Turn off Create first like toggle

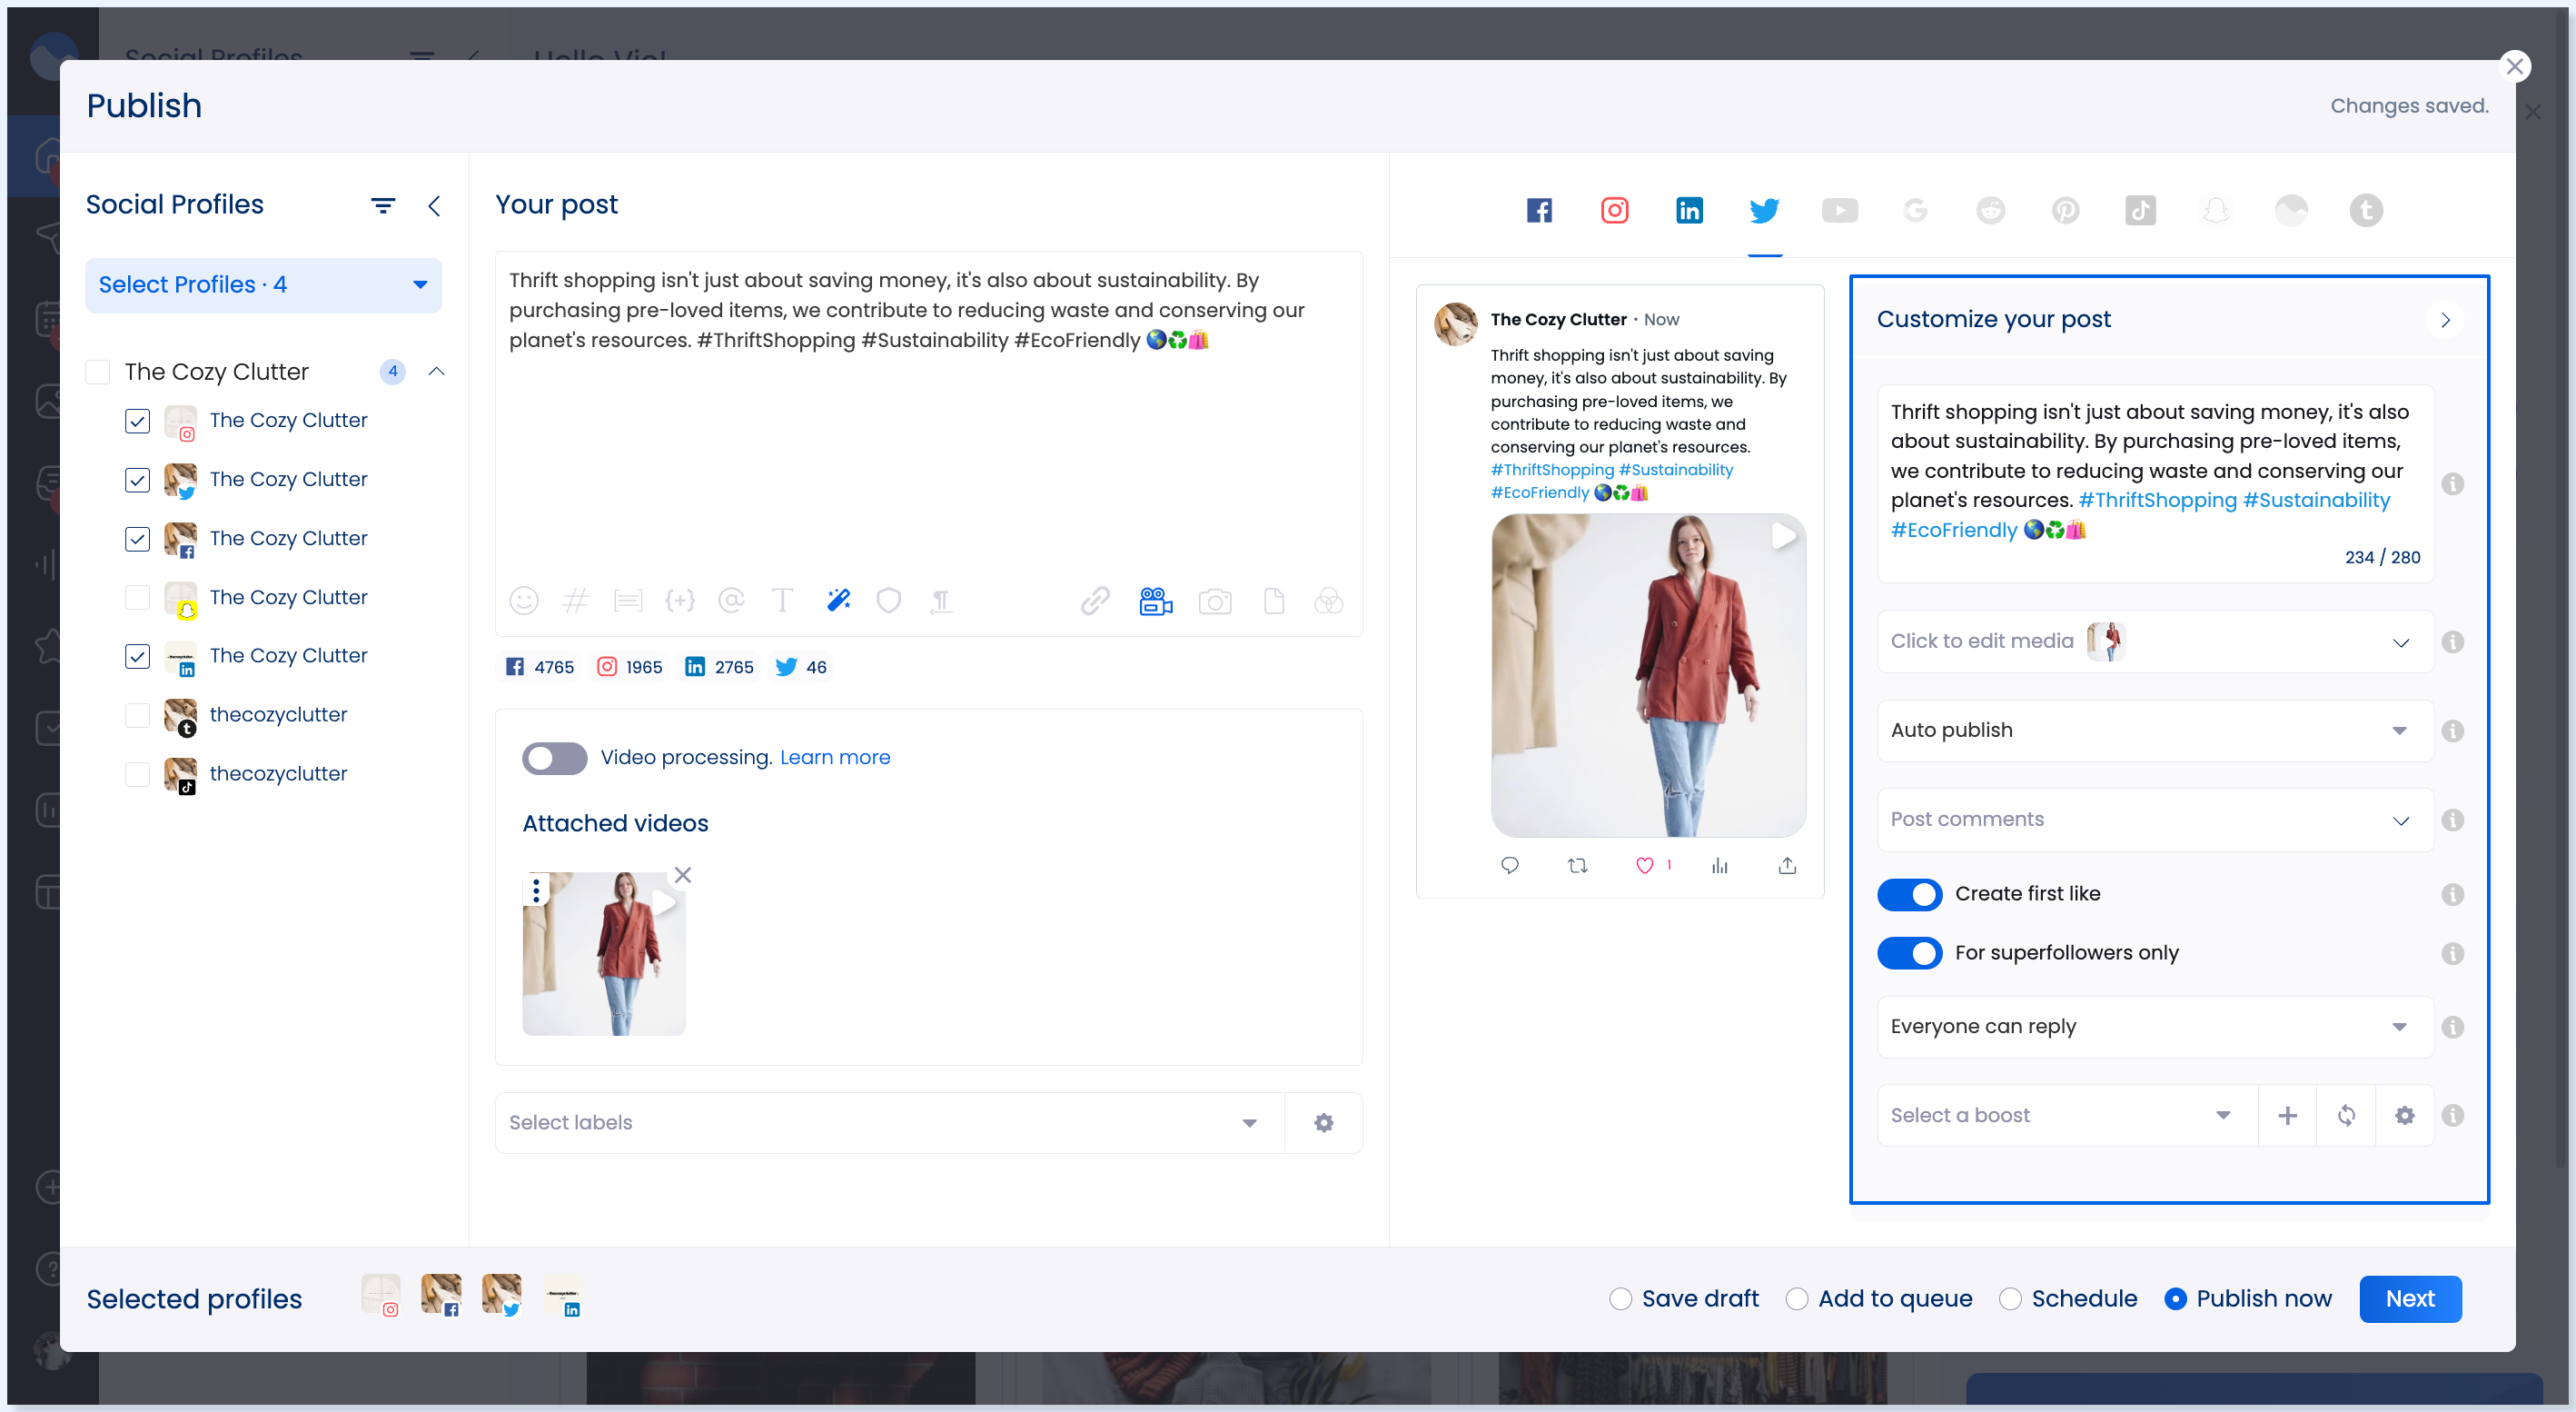click(1909, 894)
